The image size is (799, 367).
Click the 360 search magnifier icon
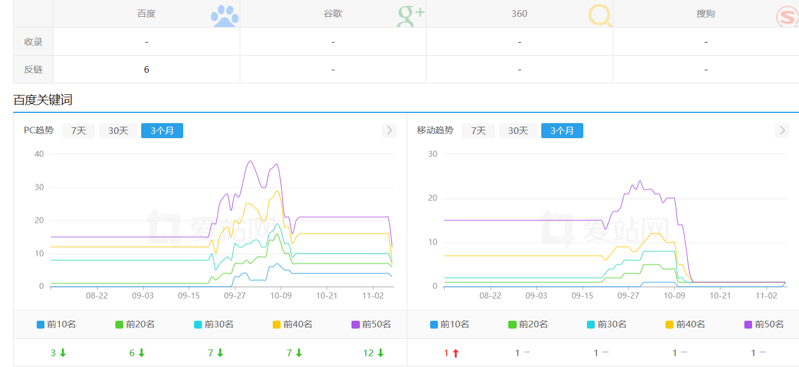point(600,16)
